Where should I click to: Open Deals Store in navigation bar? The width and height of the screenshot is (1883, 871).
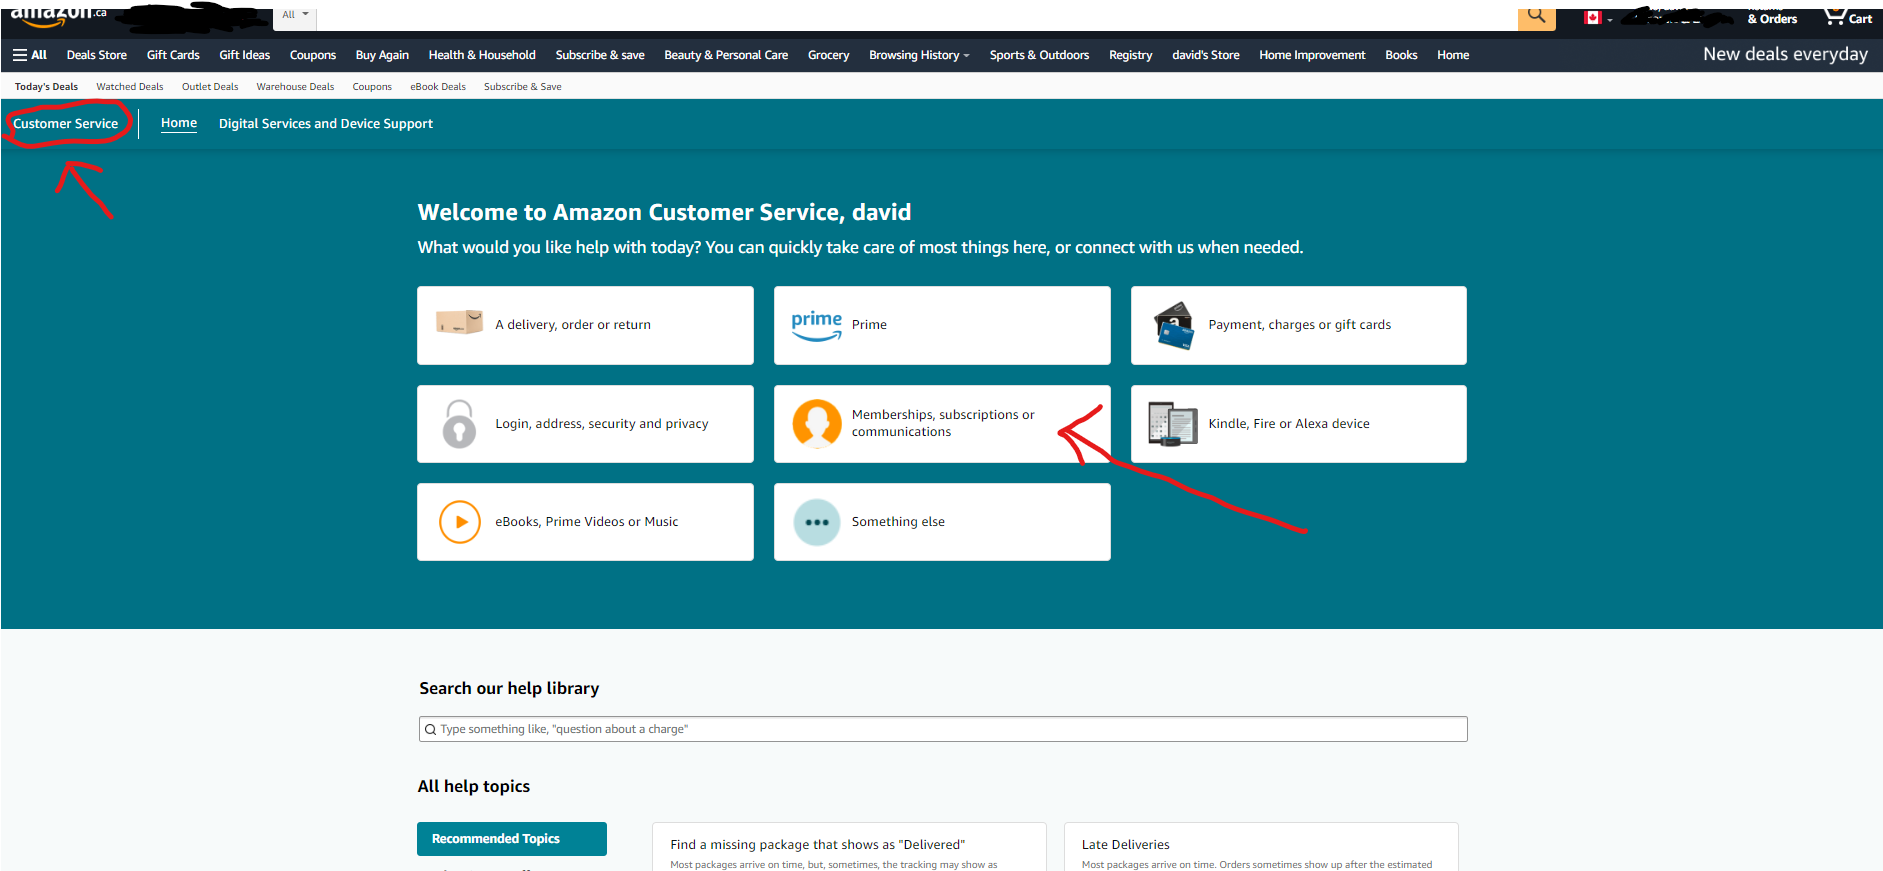coord(97,55)
